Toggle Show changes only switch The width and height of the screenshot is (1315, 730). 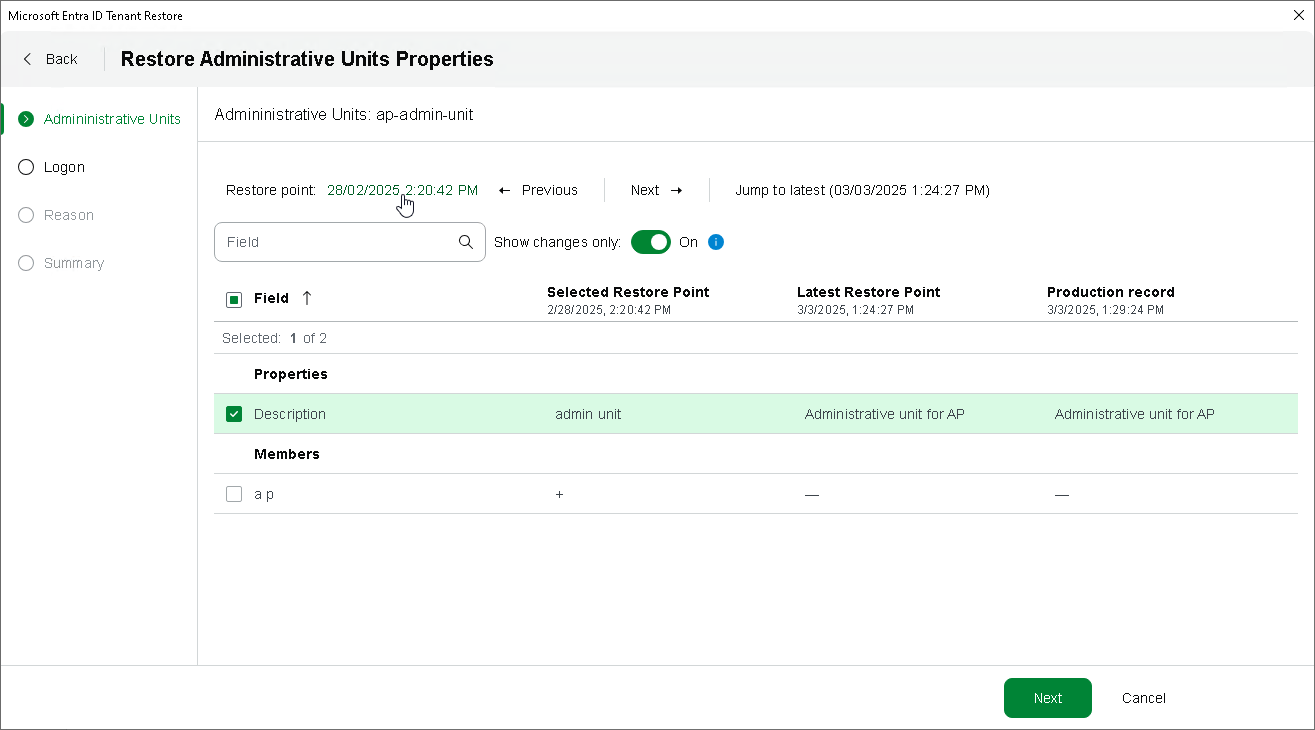[x=651, y=242]
